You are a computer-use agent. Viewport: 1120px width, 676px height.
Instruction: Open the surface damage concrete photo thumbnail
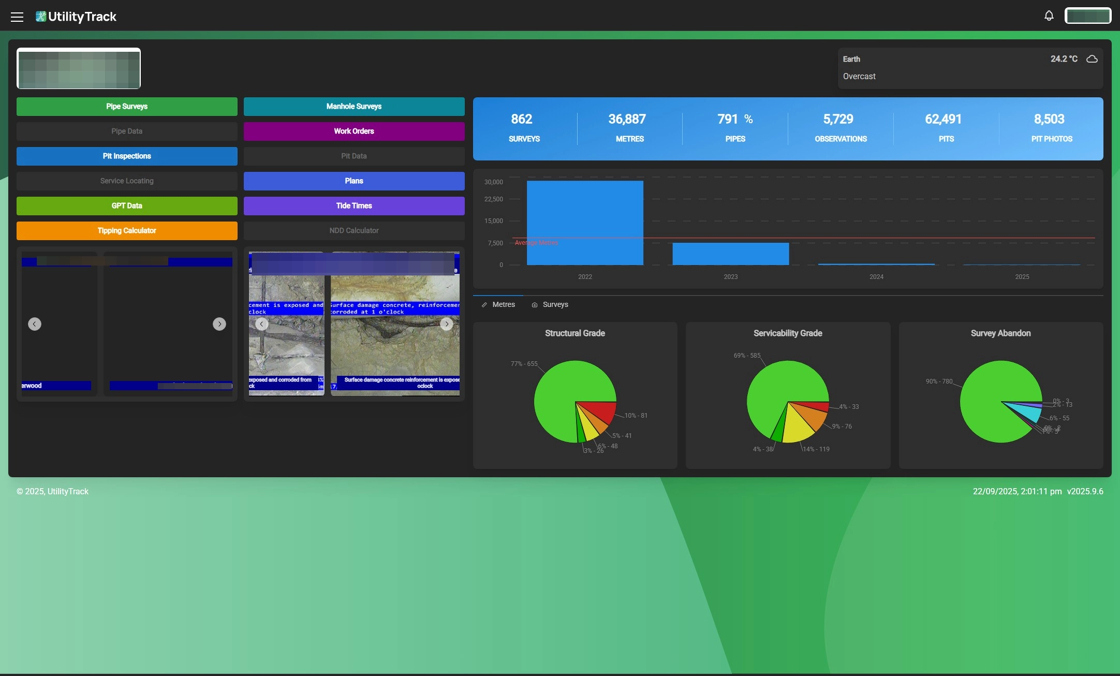click(x=396, y=322)
